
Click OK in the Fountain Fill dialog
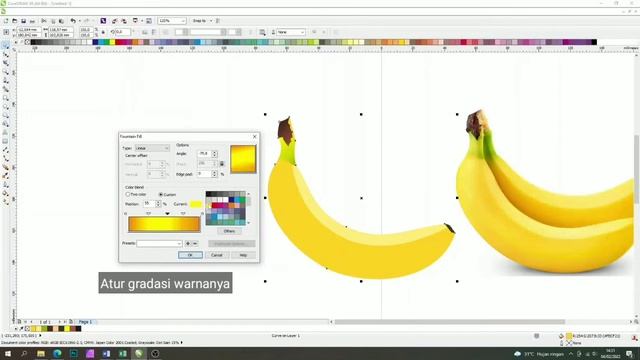tap(190, 255)
